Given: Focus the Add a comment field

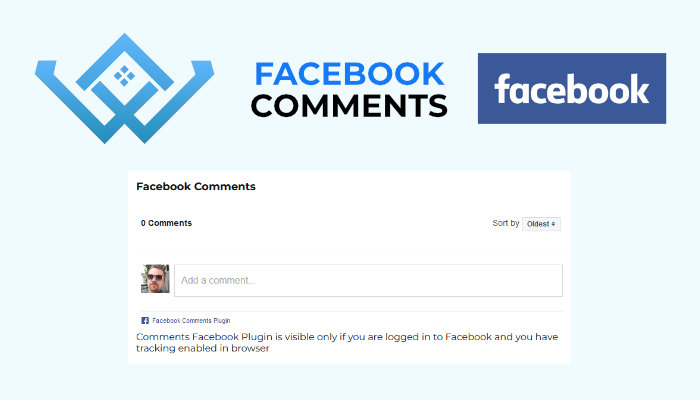Looking at the screenshot, I should pos(368,280).
